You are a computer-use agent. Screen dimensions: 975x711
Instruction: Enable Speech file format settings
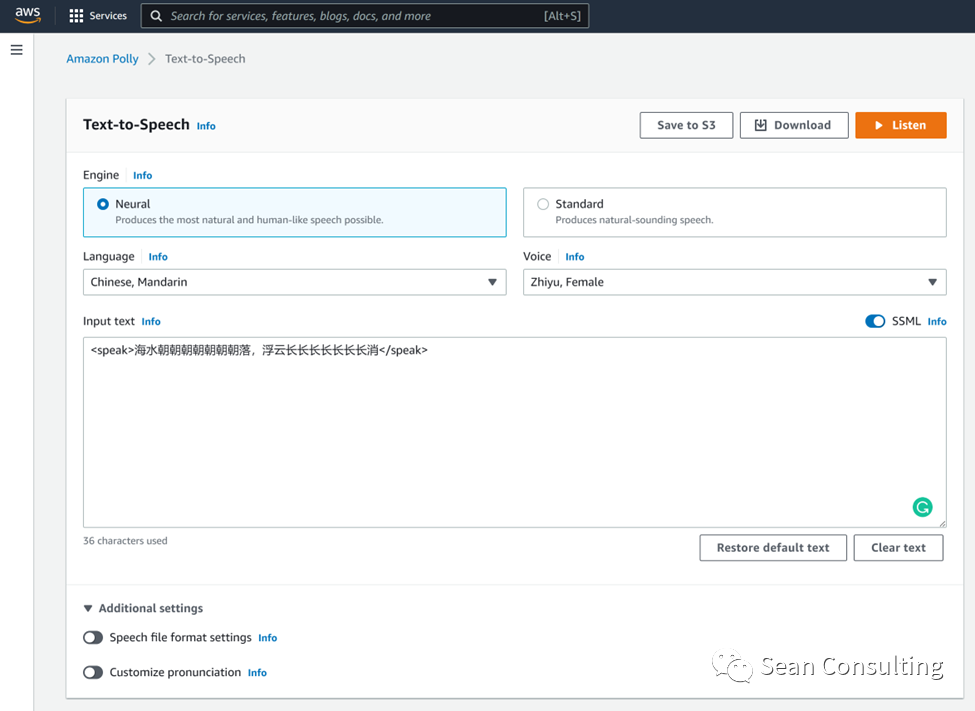93,638
